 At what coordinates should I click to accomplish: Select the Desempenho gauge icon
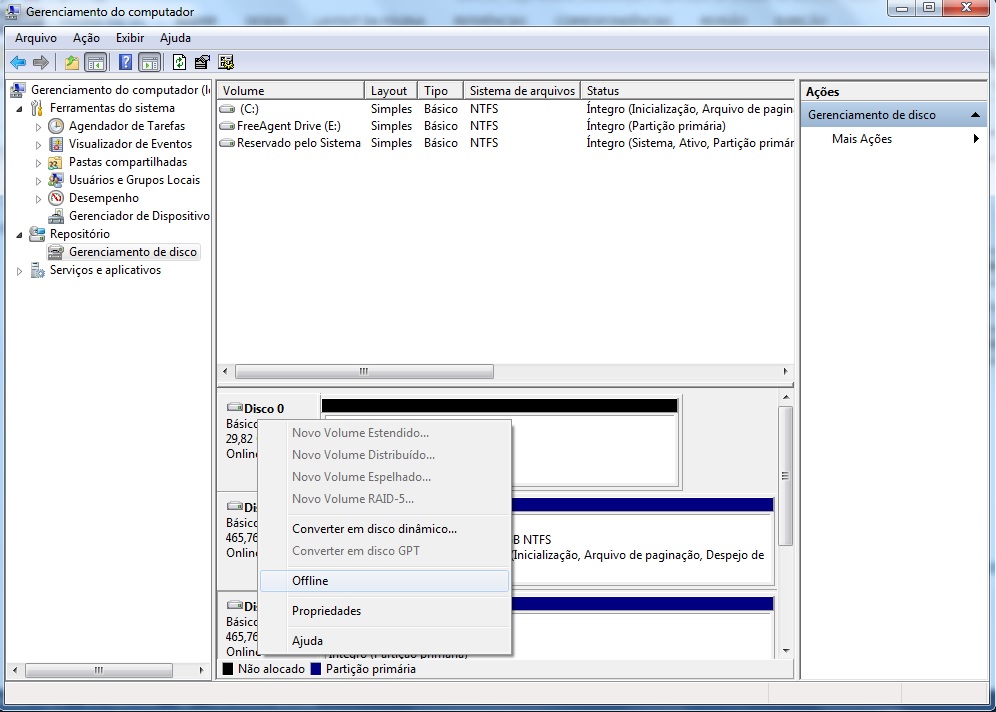[x=56, y=198]
